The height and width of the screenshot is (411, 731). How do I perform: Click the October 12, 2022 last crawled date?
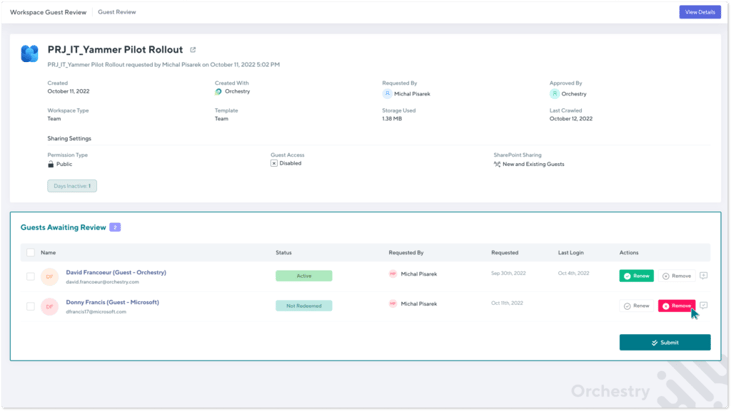point(571,119)
